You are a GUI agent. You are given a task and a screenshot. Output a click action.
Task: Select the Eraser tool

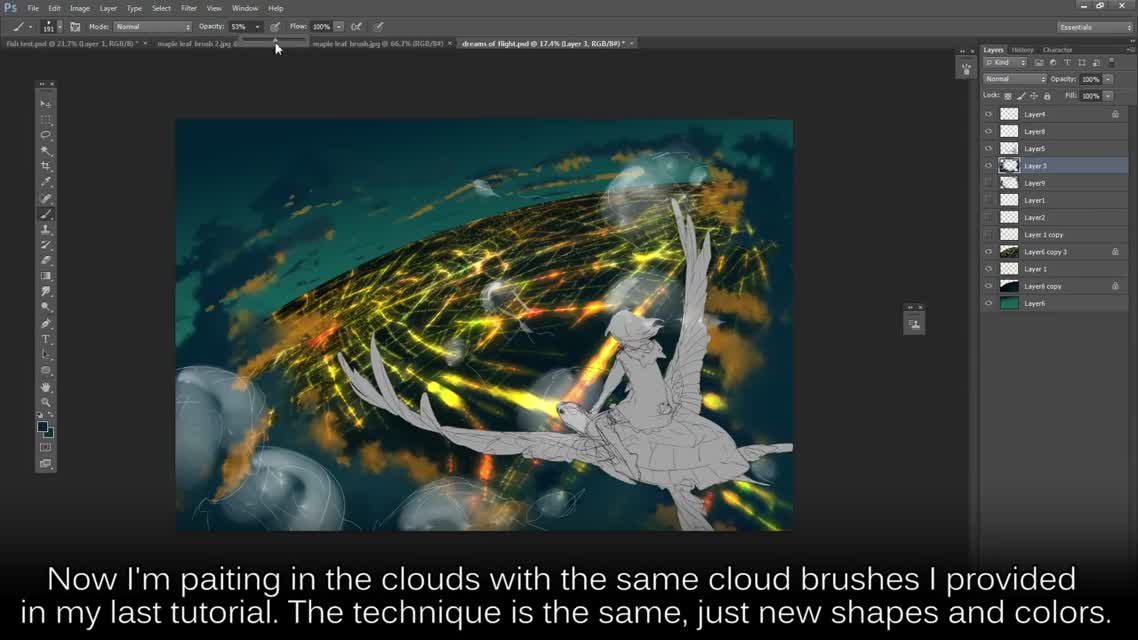coord(46,260)
